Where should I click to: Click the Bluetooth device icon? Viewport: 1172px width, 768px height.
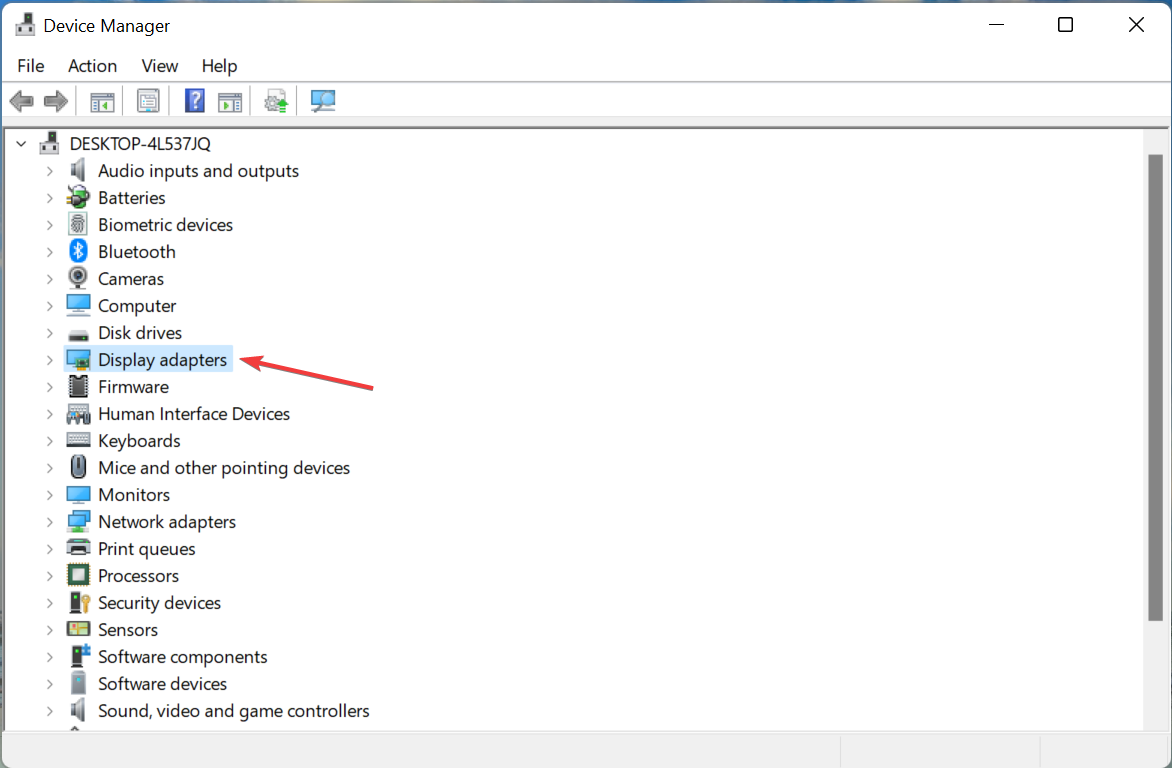pyautogui.click(x=78, y=251)
